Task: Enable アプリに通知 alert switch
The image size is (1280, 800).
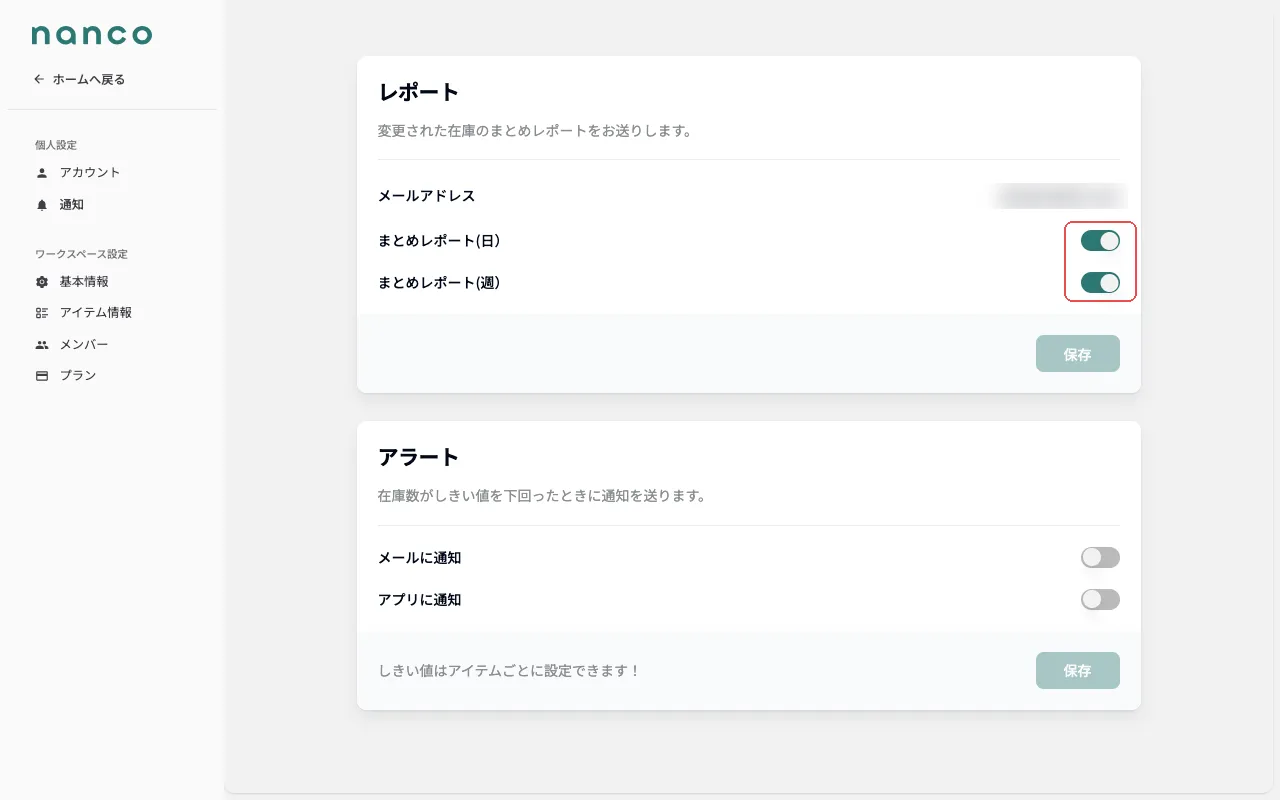Action: point(1100,600)
